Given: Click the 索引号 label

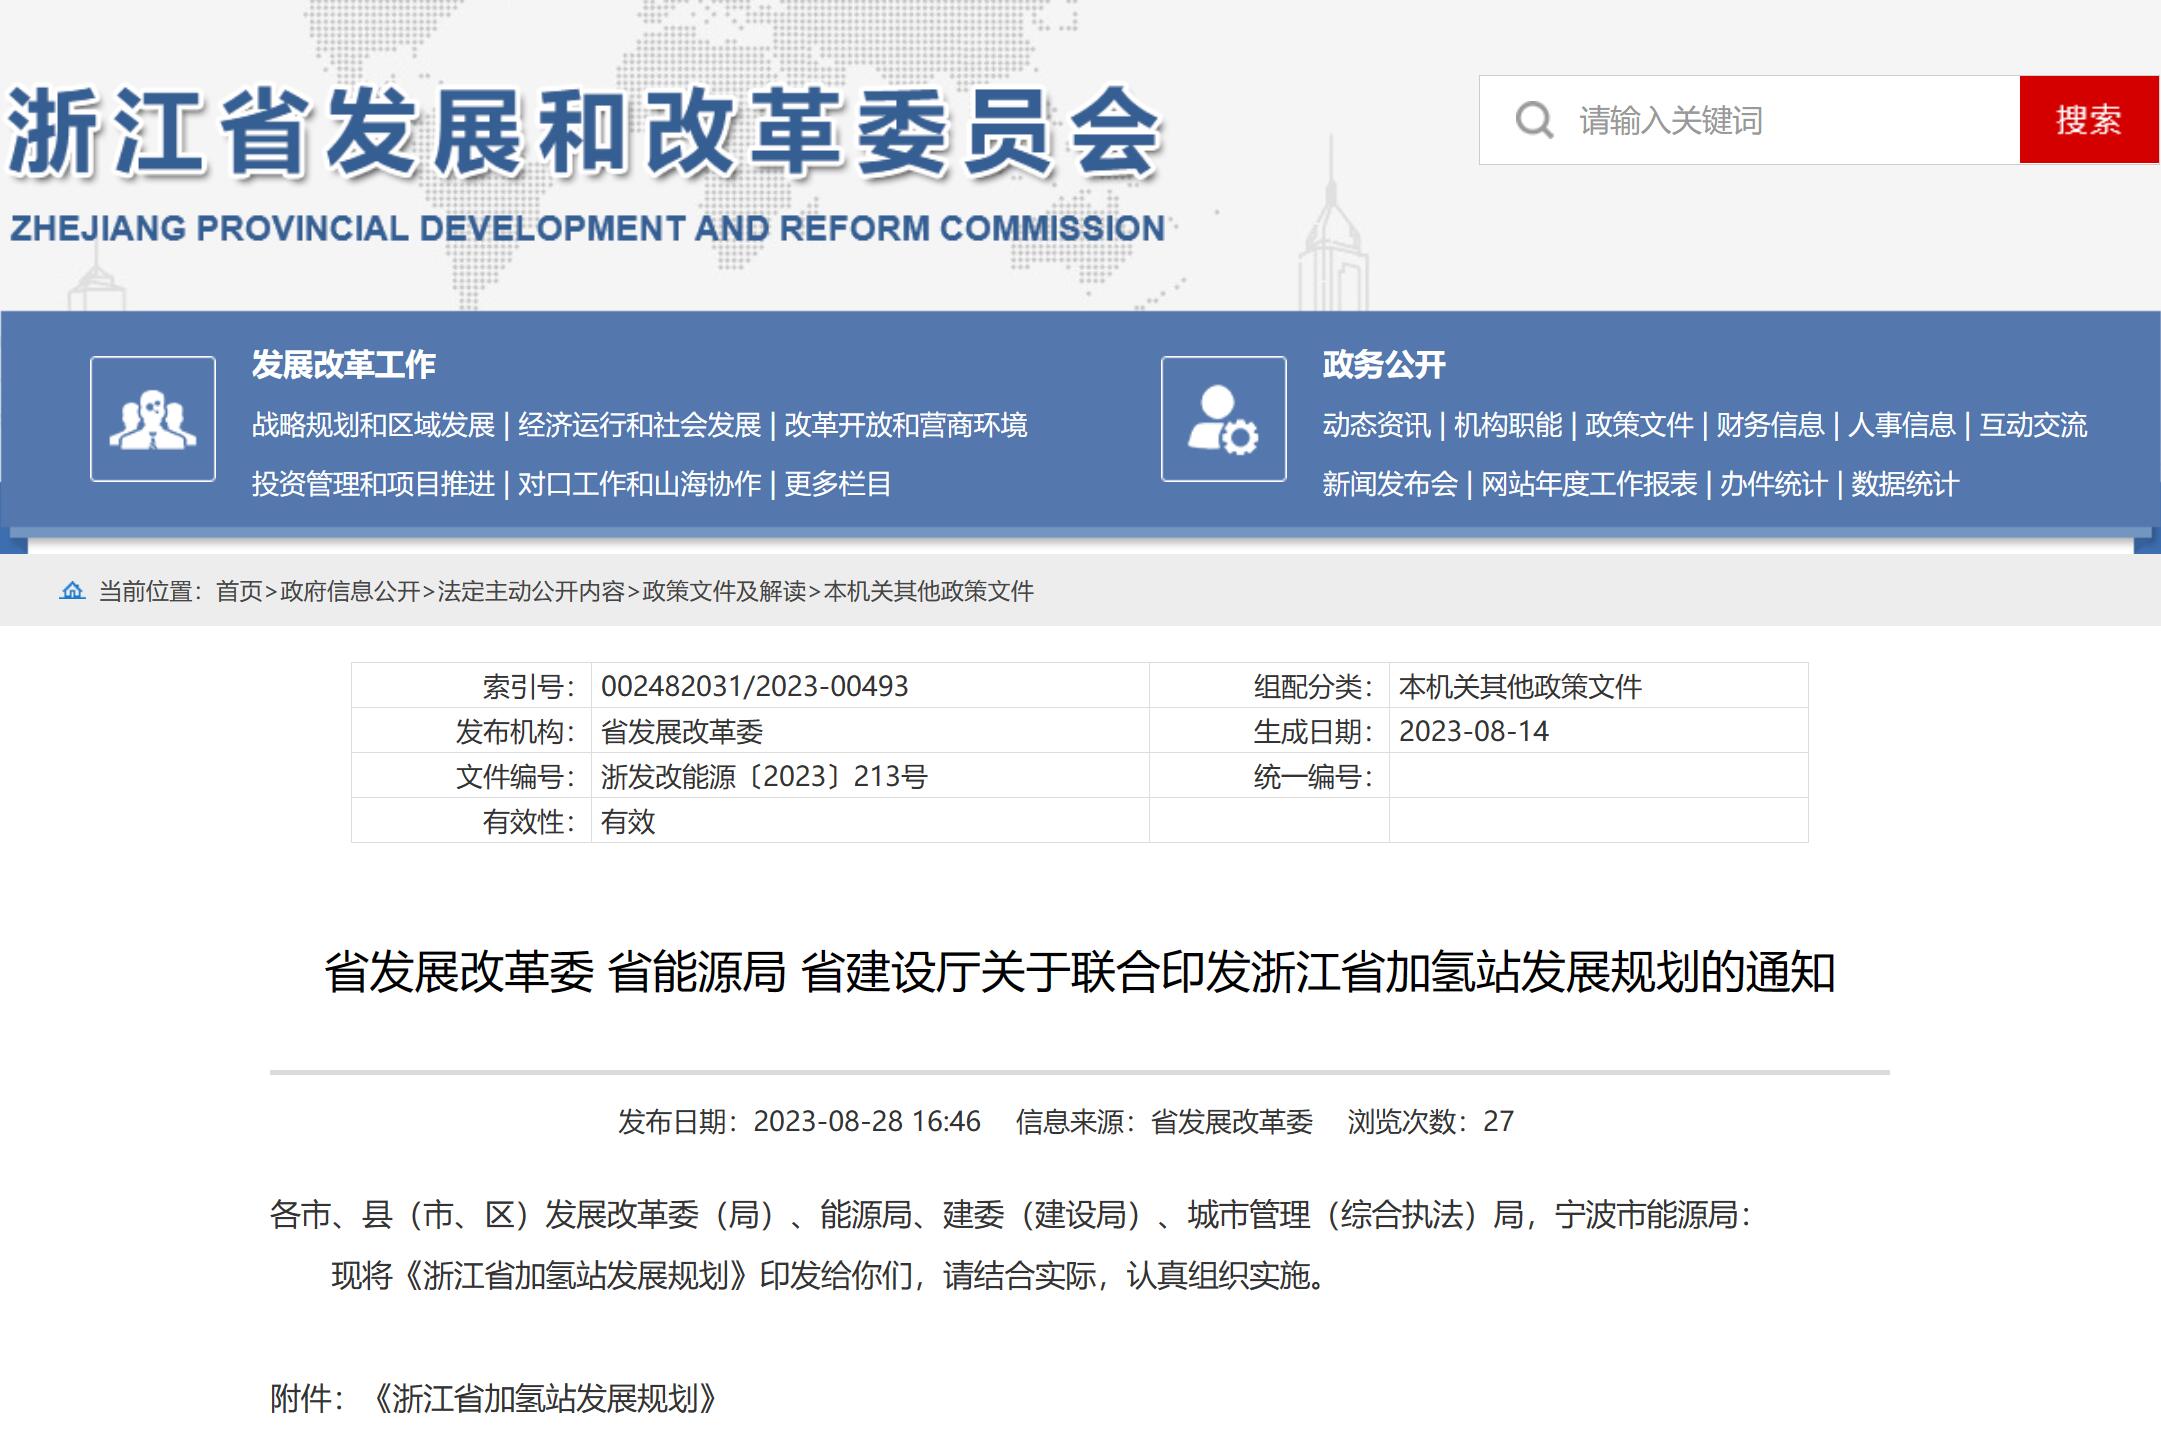Looking at the screenshot, I should point(529,686).
